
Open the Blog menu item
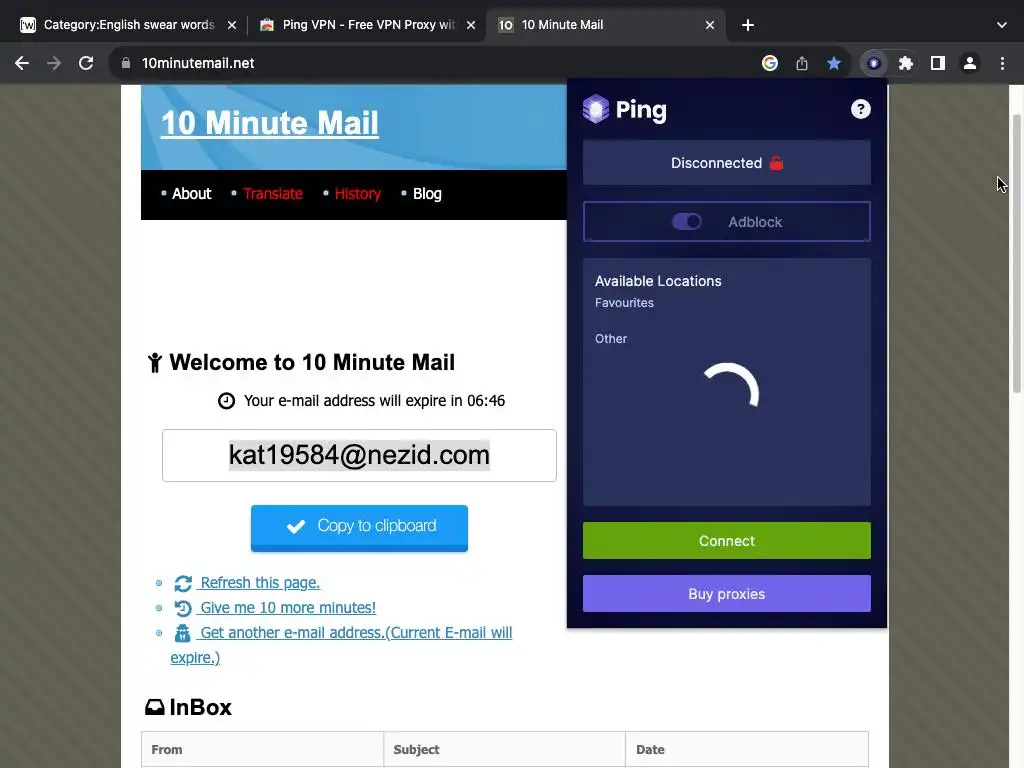coord(427,194)
